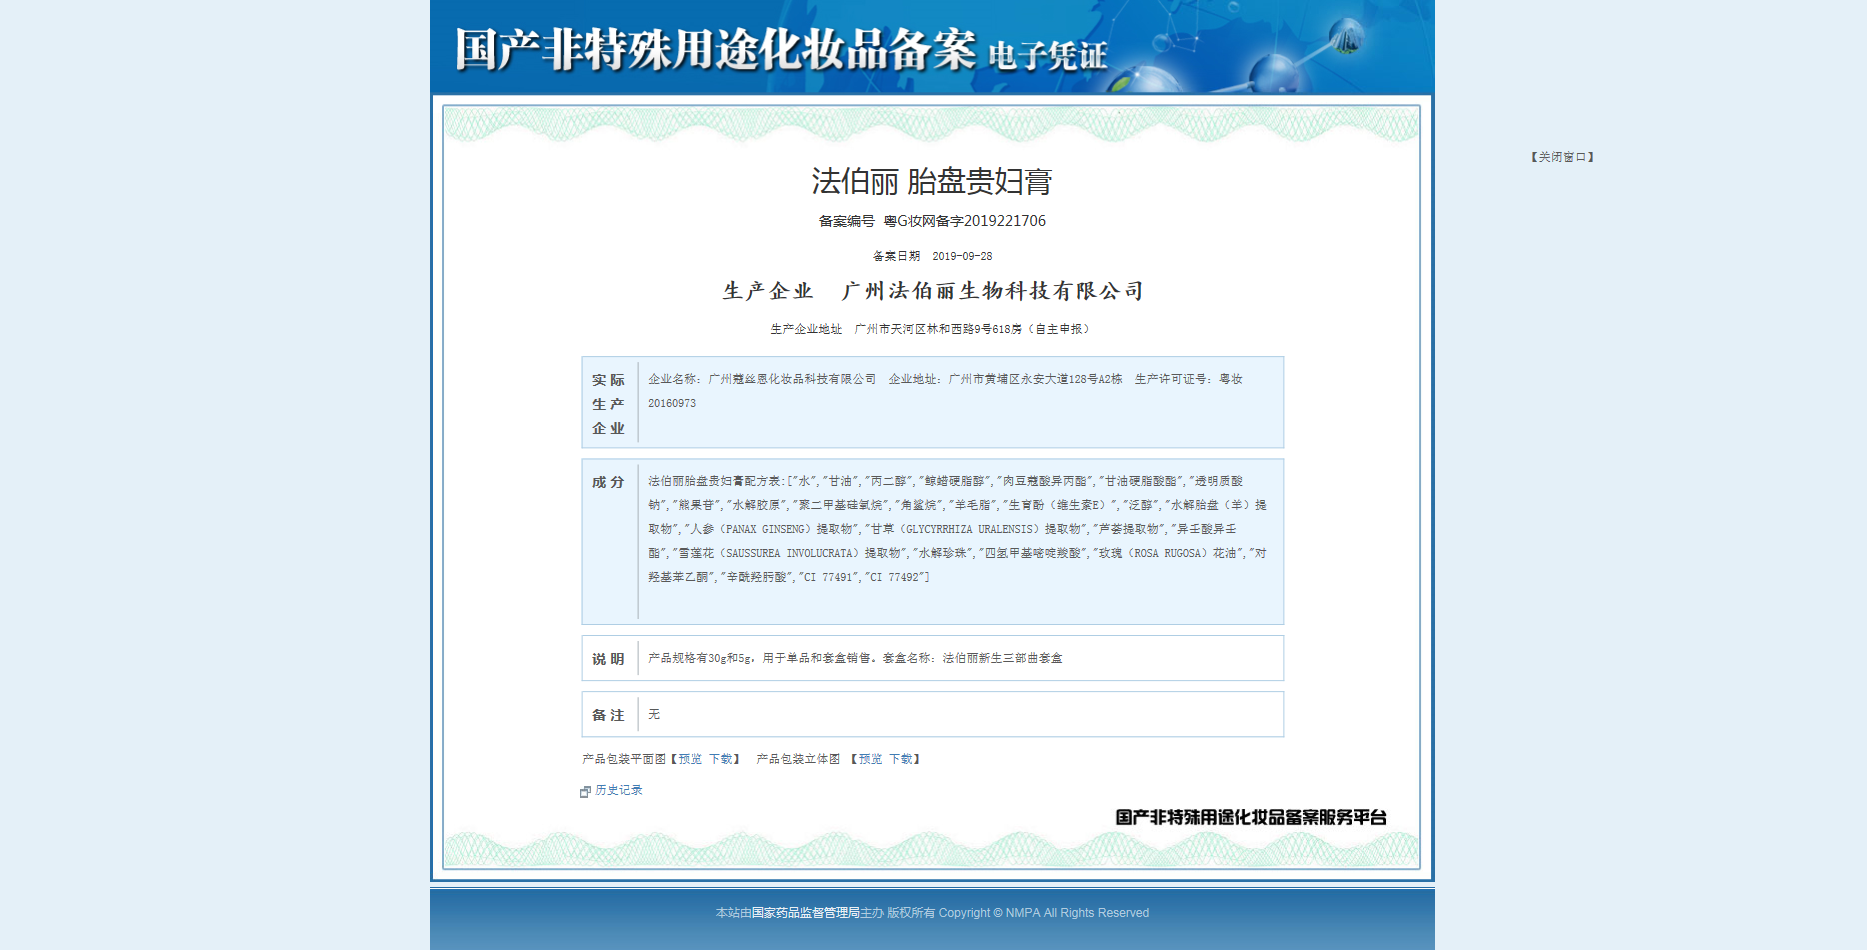1867x950 pixels.
Task: Select the product title 法伯丽 胎盘贵妇膏
Action: pyautogui.click(x=932, y=181)
